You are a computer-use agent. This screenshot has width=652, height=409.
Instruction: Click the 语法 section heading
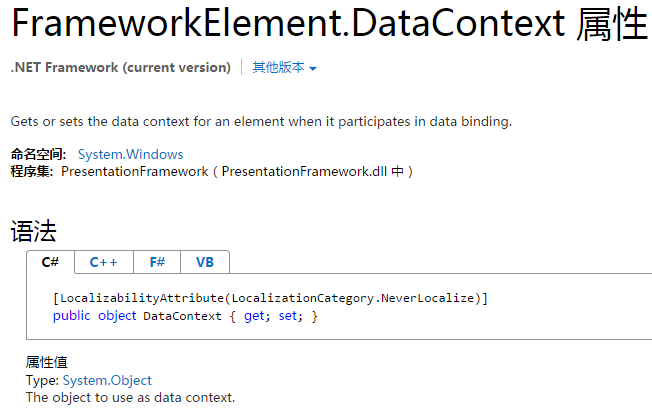[x=33, y=231]
